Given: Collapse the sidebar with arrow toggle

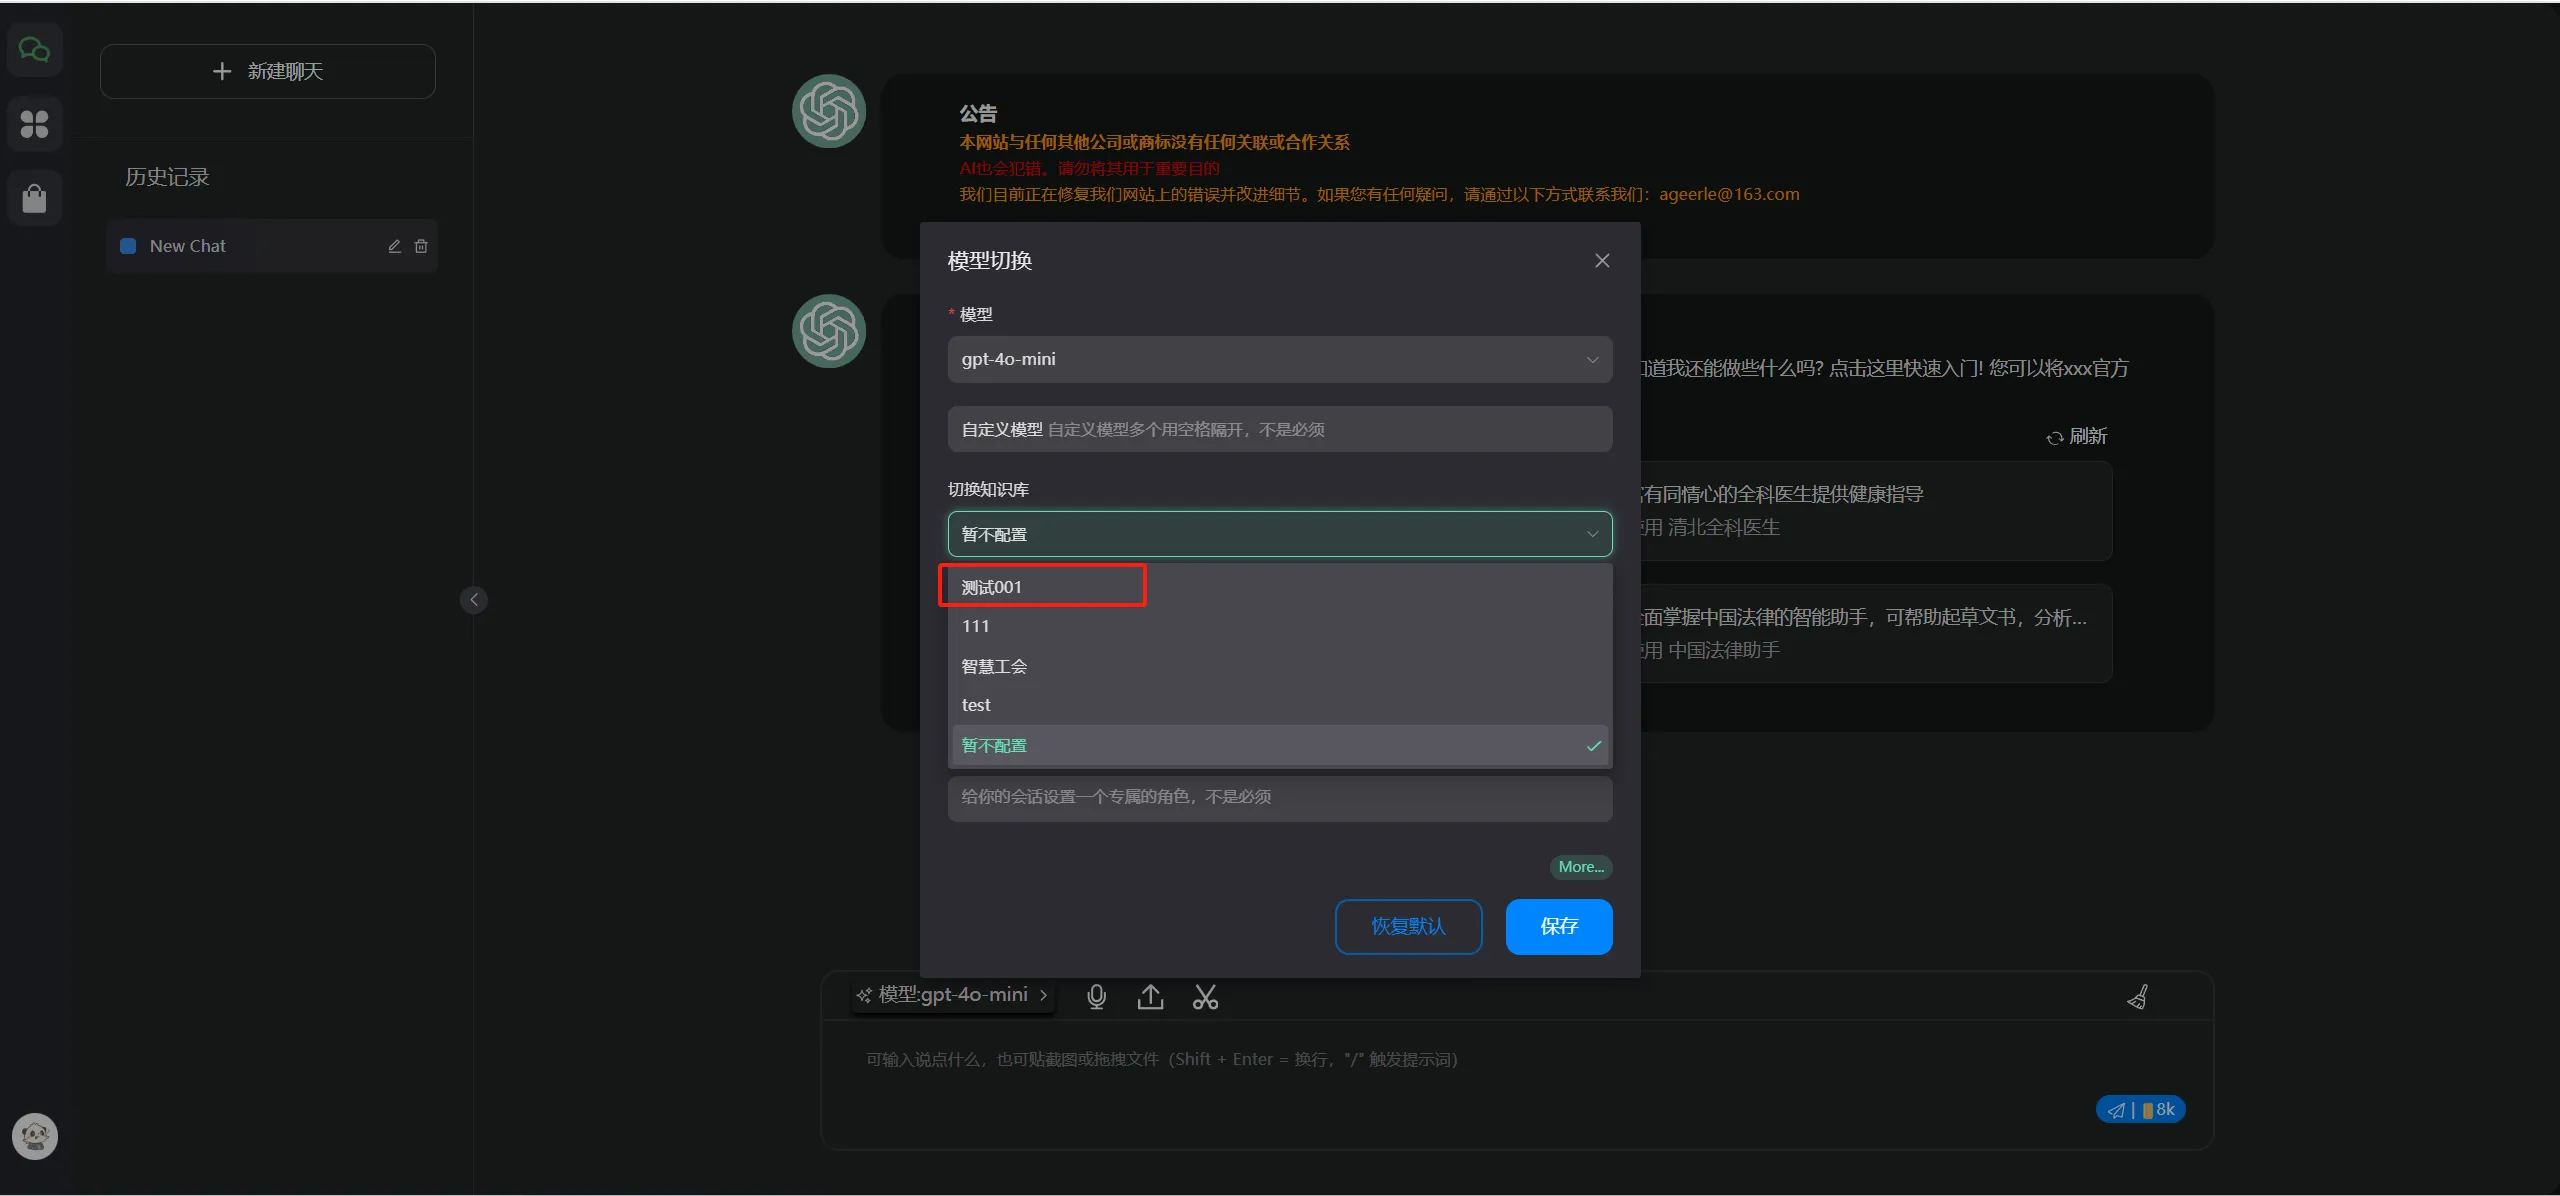Looking at the screenshot, I should coord(474,600).
